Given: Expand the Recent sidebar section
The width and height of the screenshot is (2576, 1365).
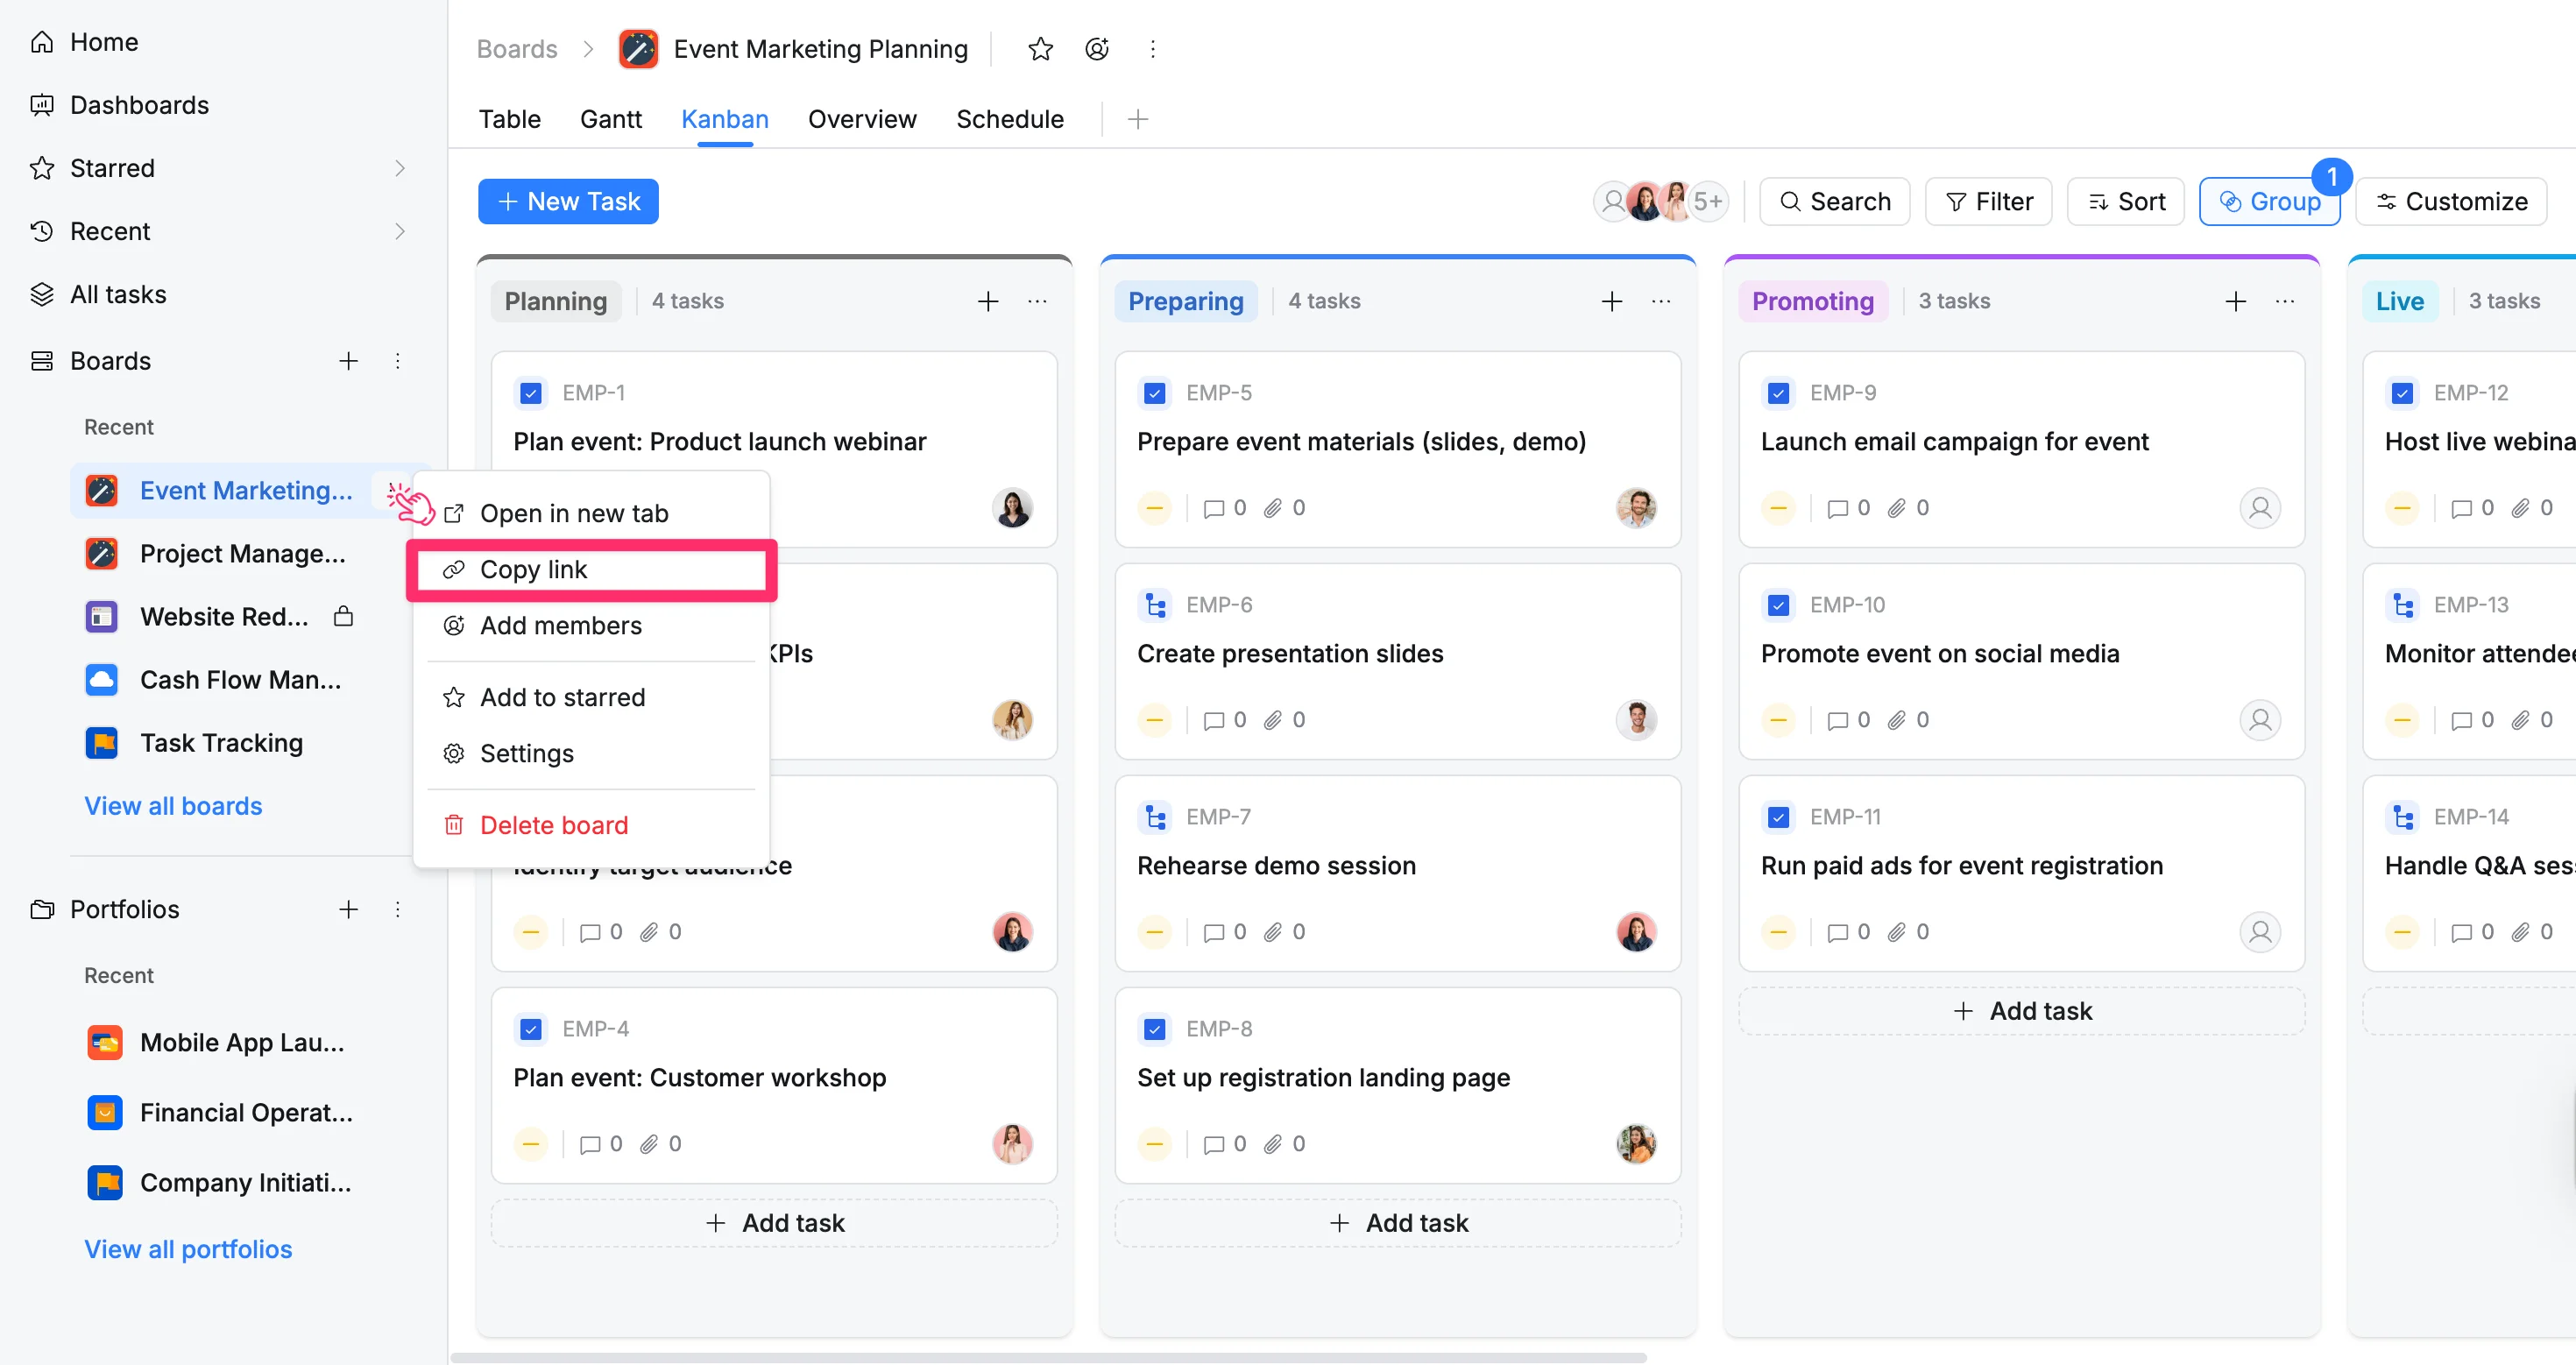Looking at the screenshot, I should coord(400,231).
